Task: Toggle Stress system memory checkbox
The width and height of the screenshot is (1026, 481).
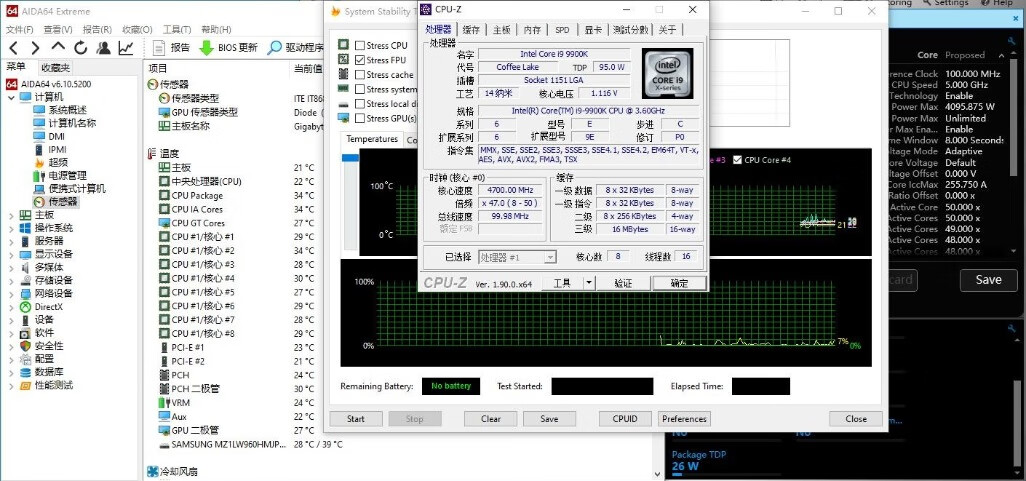Action: click(360, 89)
